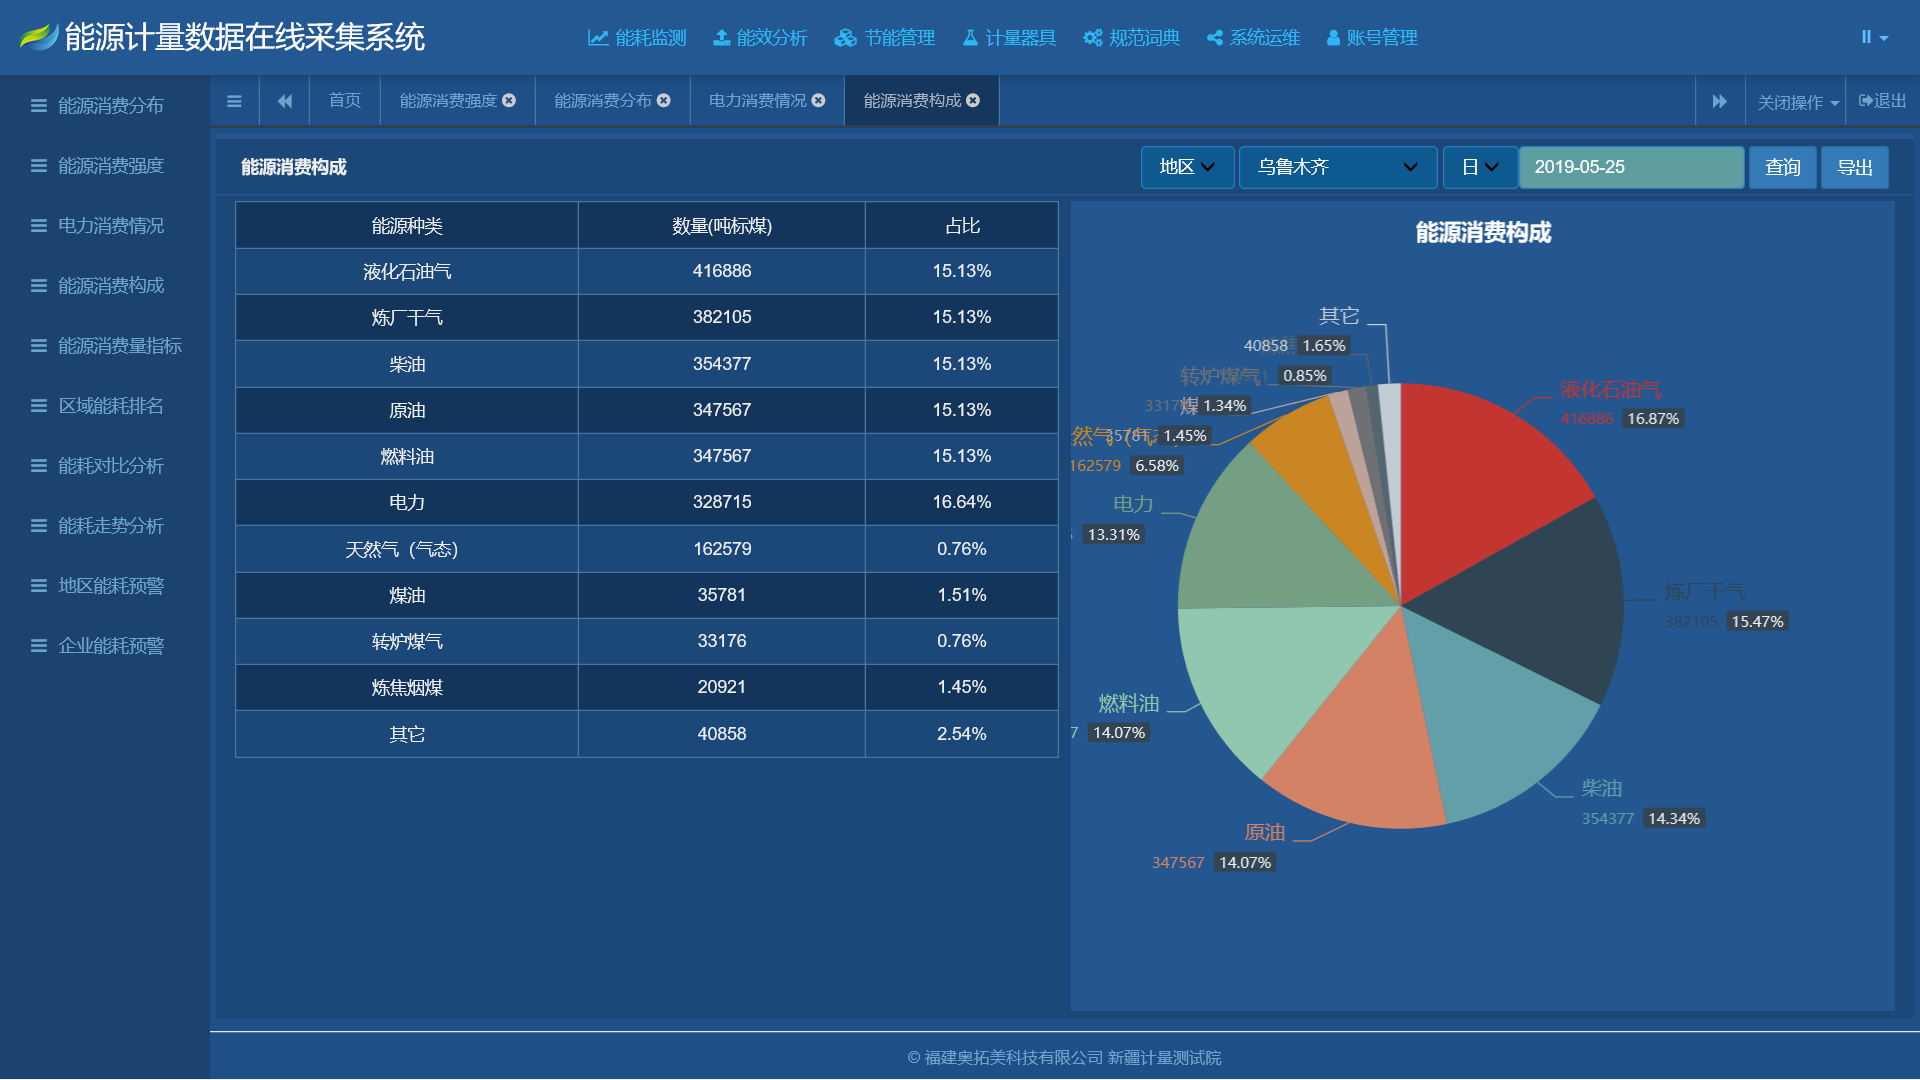Select the 节能管理 icon in the navigation bar
Viewport: 1920px width, 1080px height.
845,37
